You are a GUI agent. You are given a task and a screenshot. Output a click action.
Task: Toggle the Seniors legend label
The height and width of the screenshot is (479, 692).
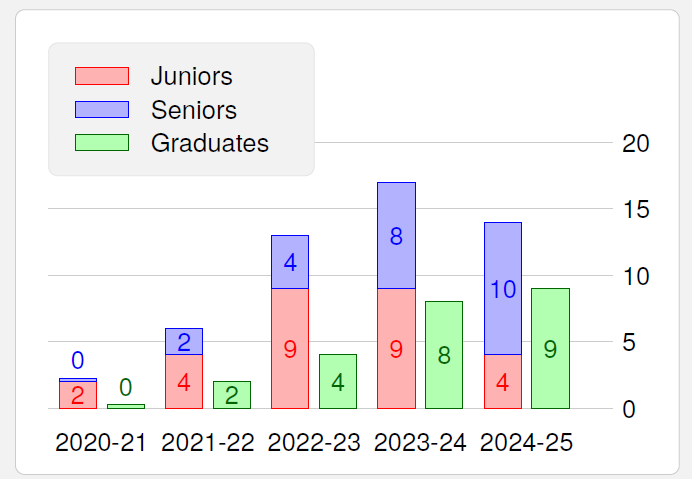point(193,109)
